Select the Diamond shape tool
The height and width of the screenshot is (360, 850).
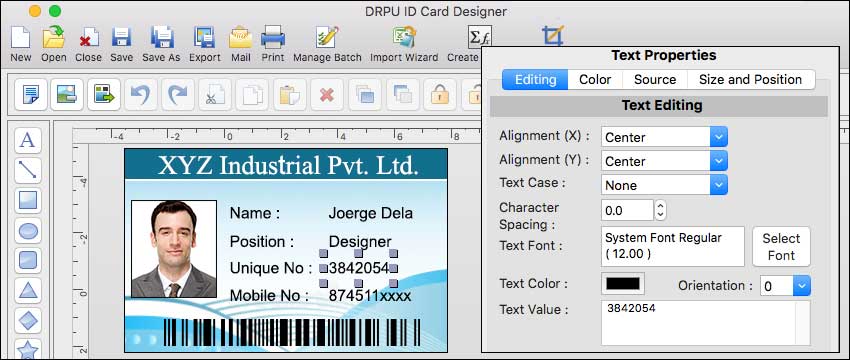pos(28,321)
